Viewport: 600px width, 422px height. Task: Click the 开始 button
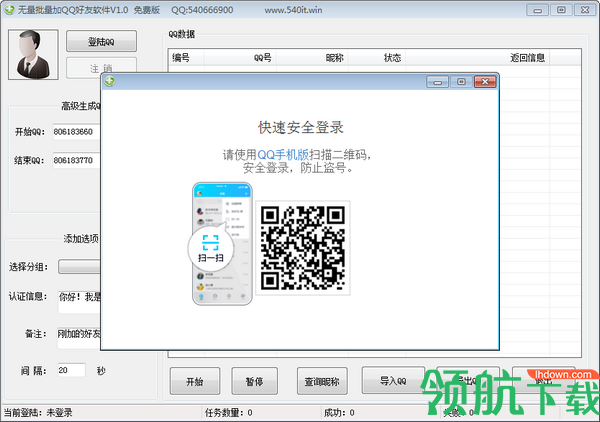[x=195, y=381]
